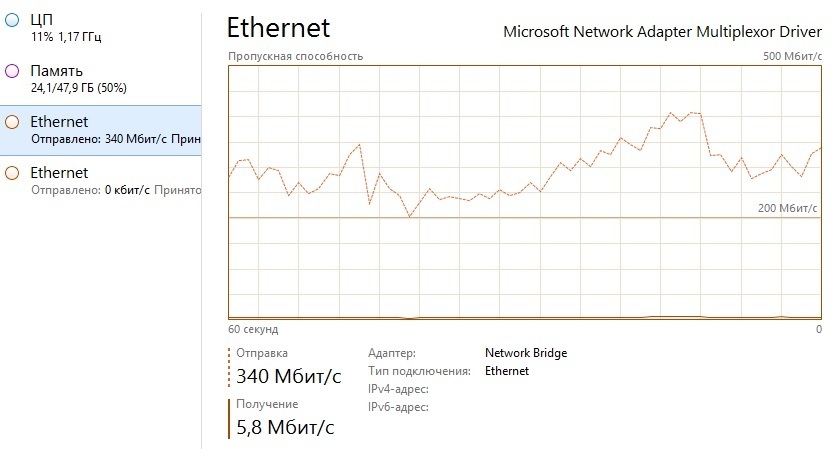Image resolution: width=833 pixels, height=449 pixels.
Task: Click the throughput graph peak area
Action: point(685,116)
